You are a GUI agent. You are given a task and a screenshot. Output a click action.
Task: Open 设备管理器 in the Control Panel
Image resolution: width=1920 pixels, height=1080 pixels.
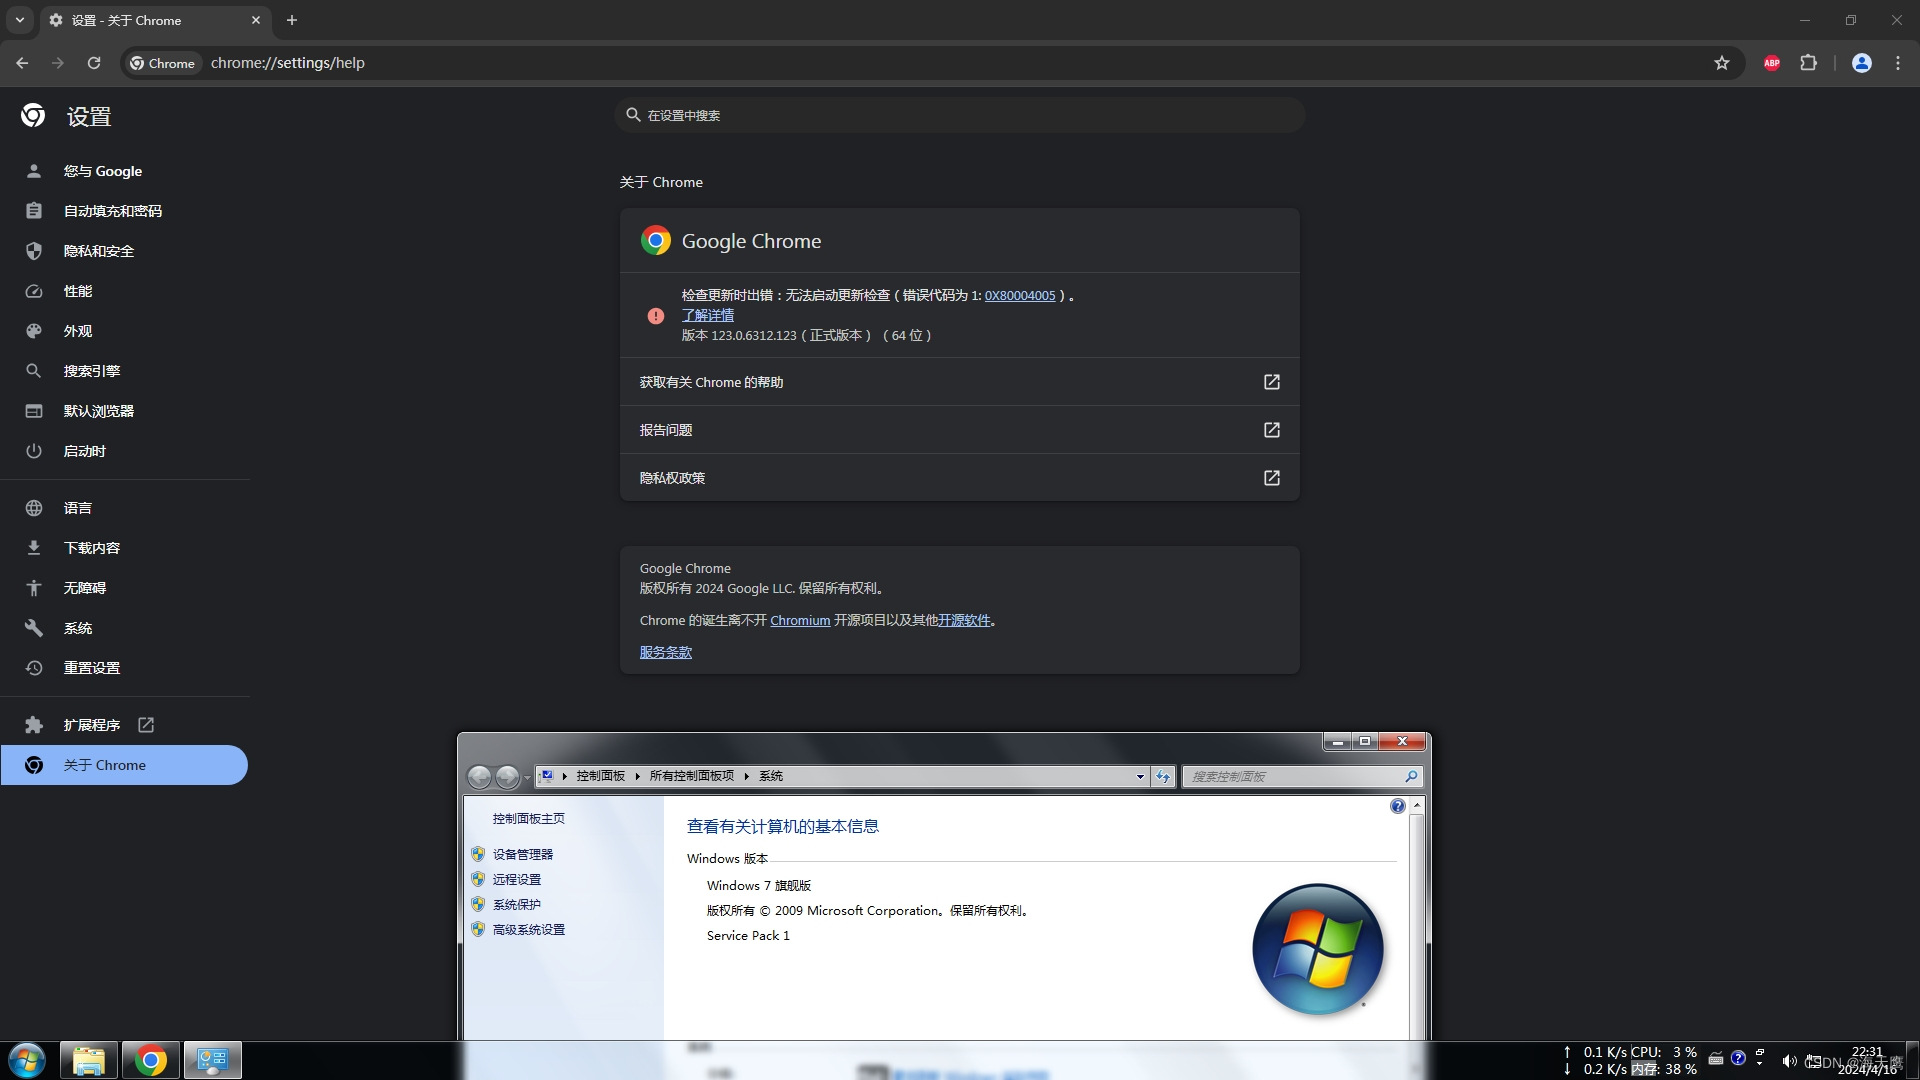tap(522, 855)
